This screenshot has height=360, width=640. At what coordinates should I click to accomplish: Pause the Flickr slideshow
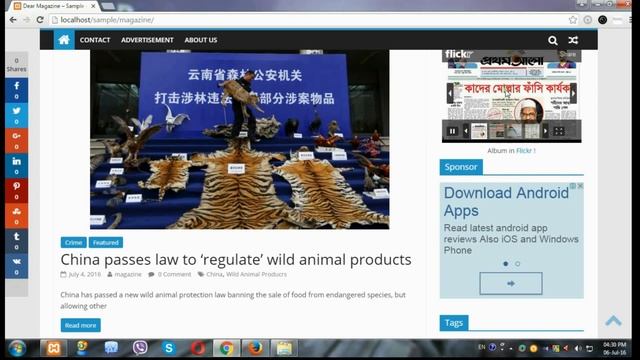(x=452, y=131)
